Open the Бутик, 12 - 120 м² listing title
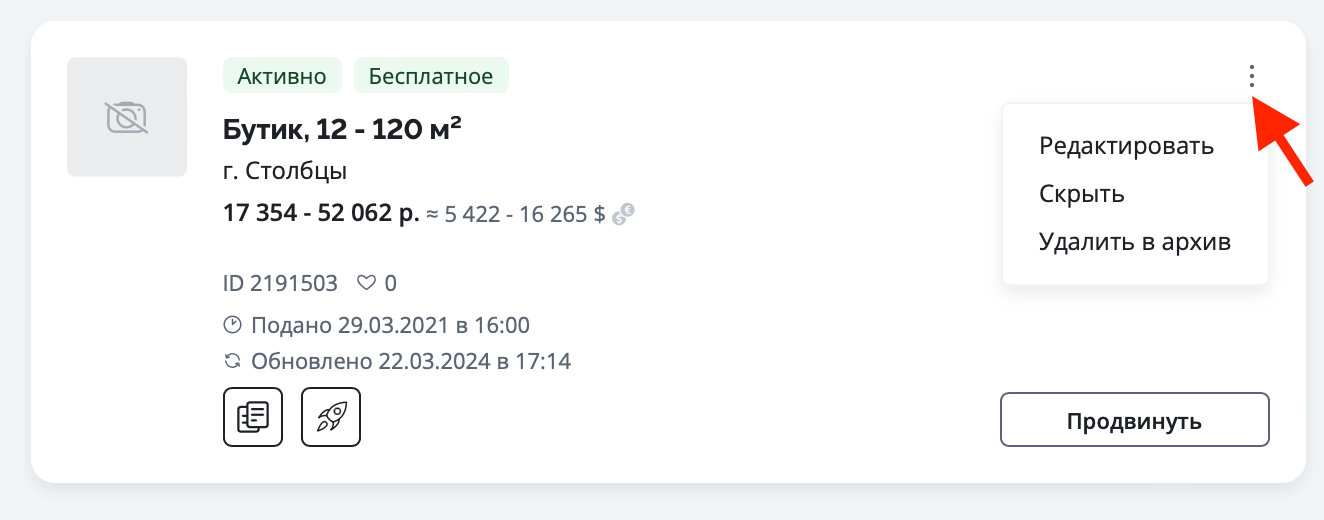Screen dimensions: 1324x520 click(343, 130)
